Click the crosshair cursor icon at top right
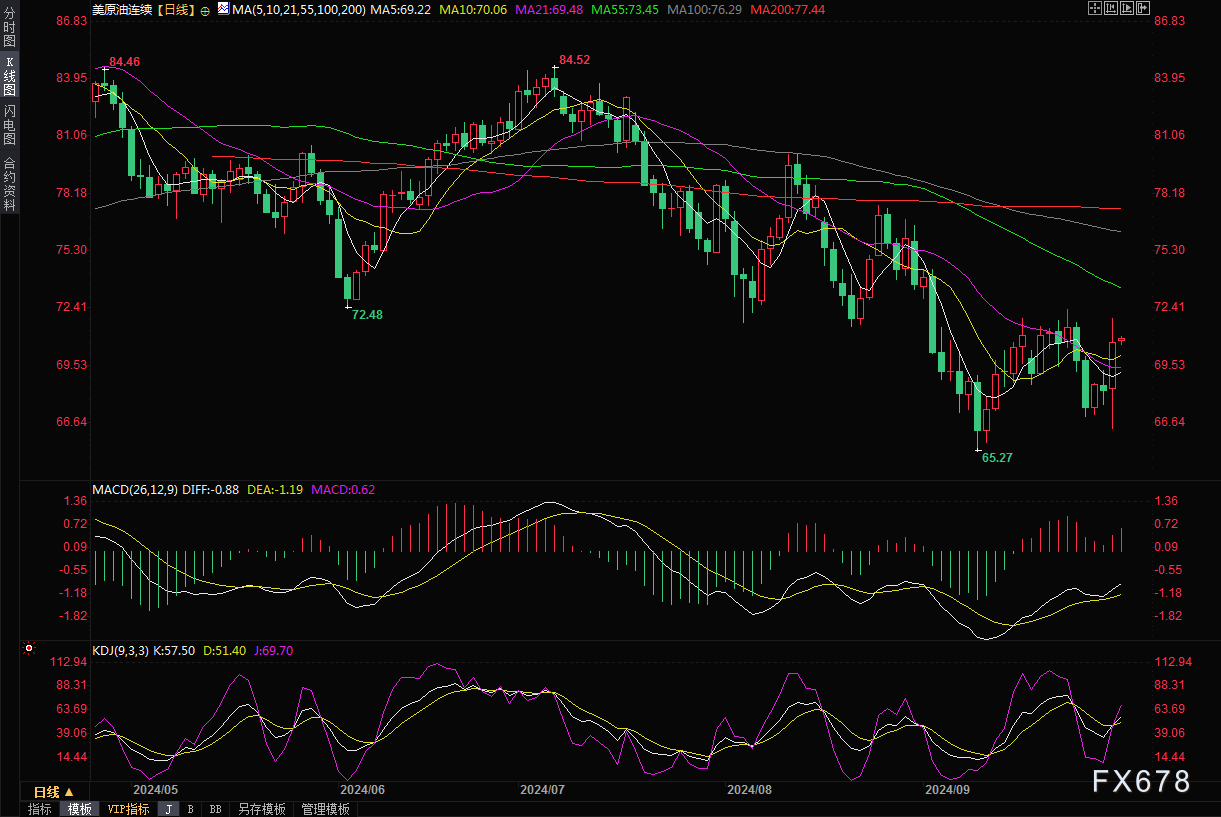1221x817 pixels. coord(1094,8)
